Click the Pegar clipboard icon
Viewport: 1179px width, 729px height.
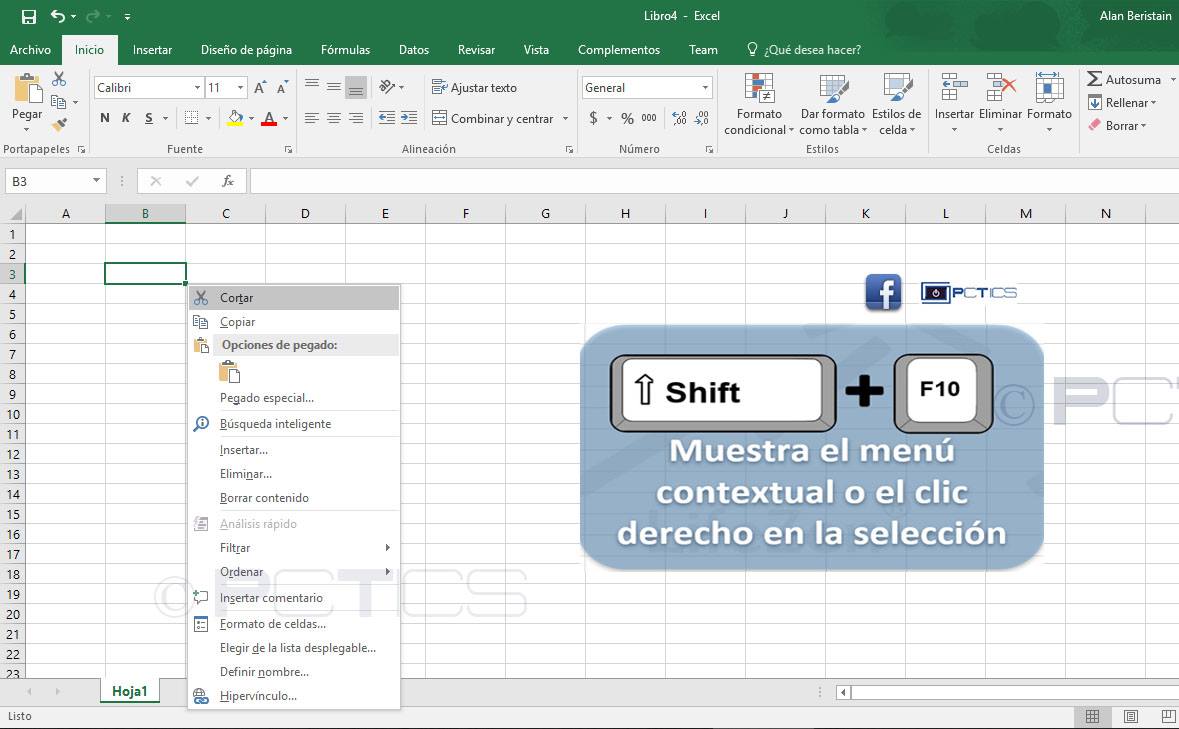tap(28, 89)
